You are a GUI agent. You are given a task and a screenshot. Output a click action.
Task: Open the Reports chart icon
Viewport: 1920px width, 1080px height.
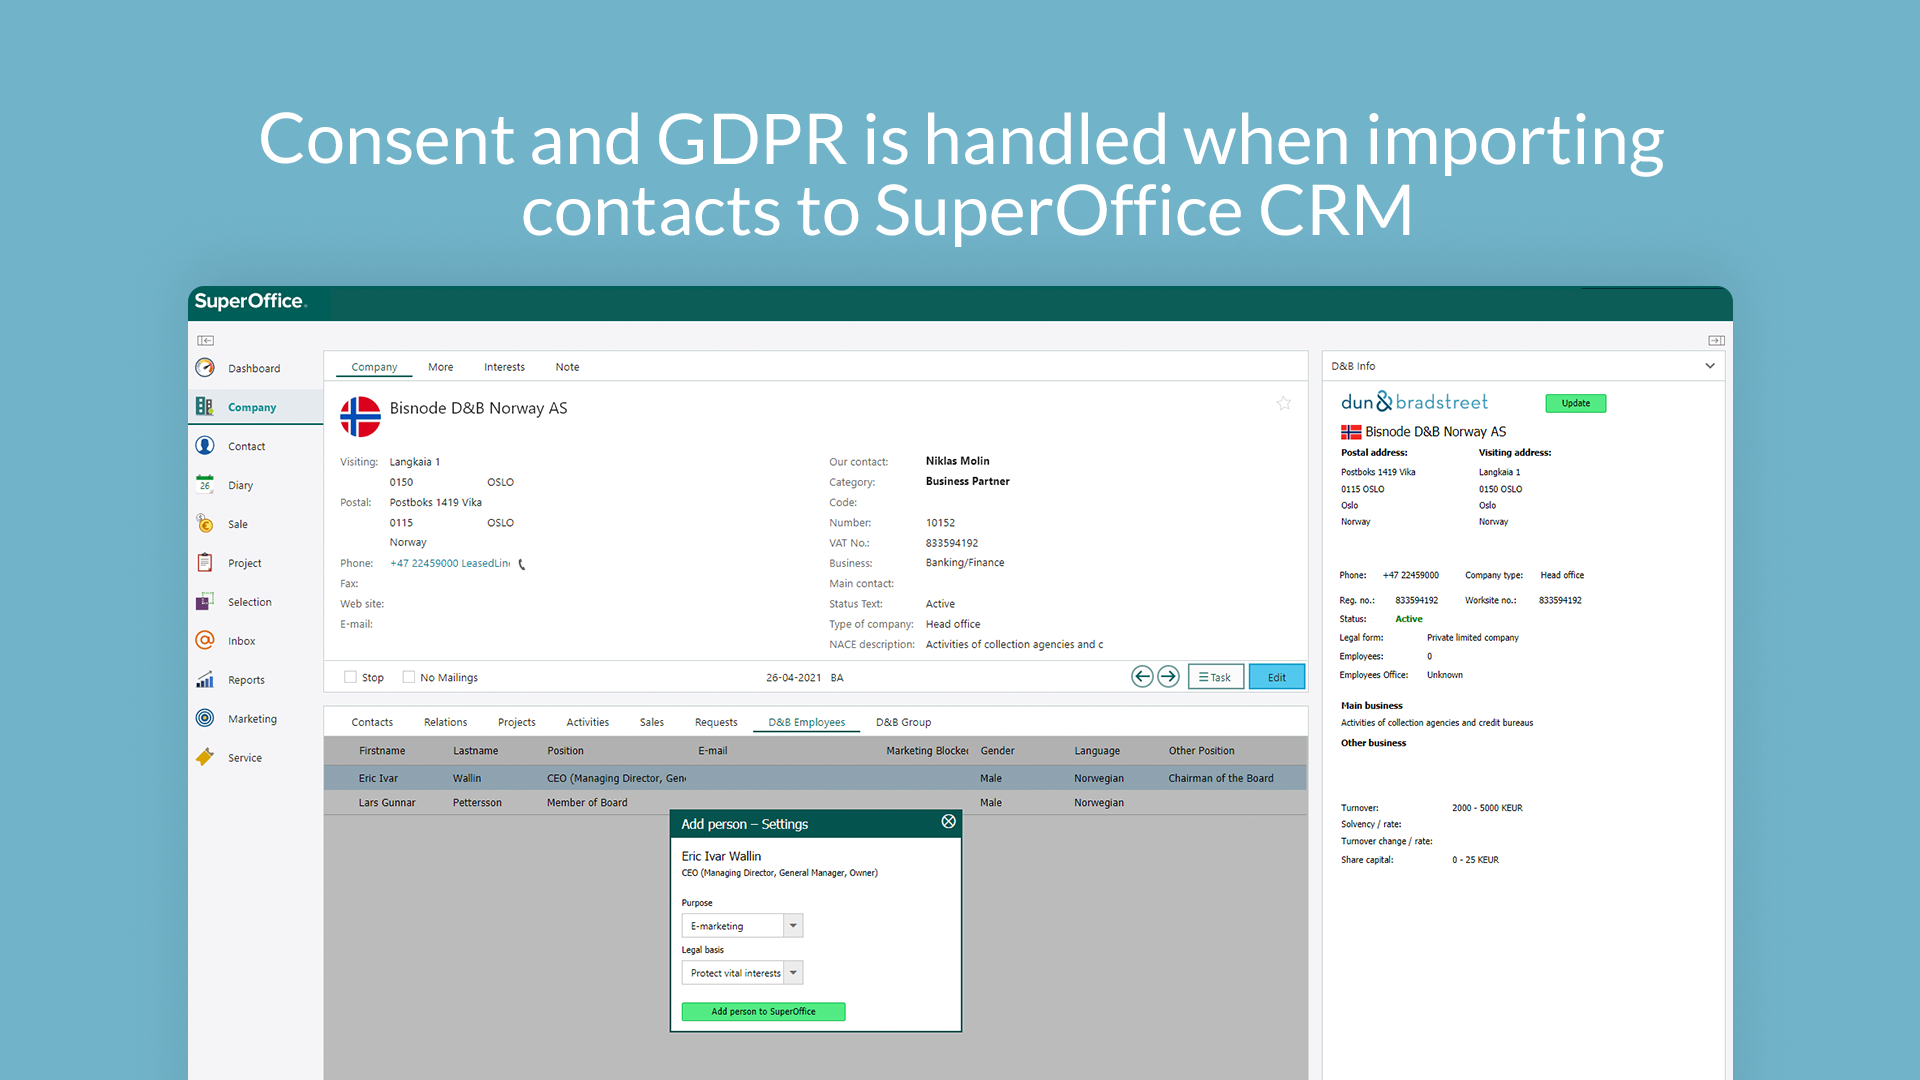(x=205, y=680)
